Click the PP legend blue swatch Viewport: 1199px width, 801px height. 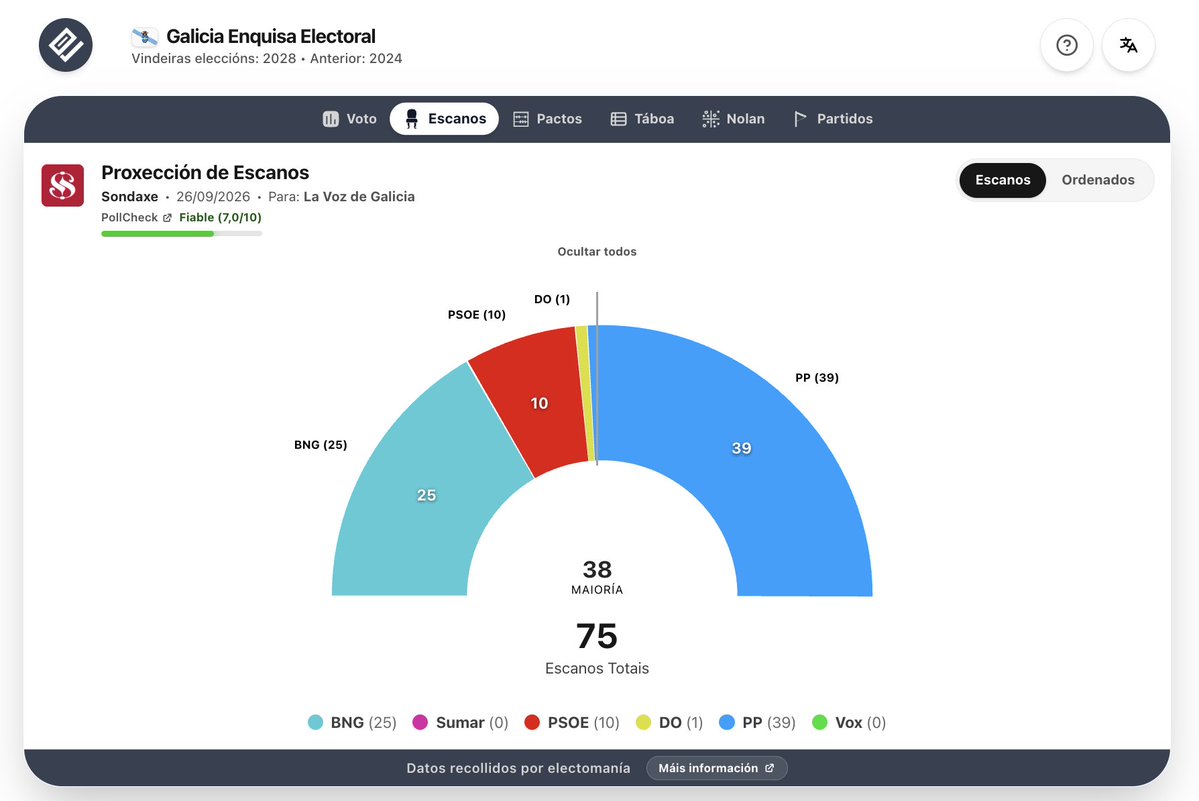[x=727, y=722]
